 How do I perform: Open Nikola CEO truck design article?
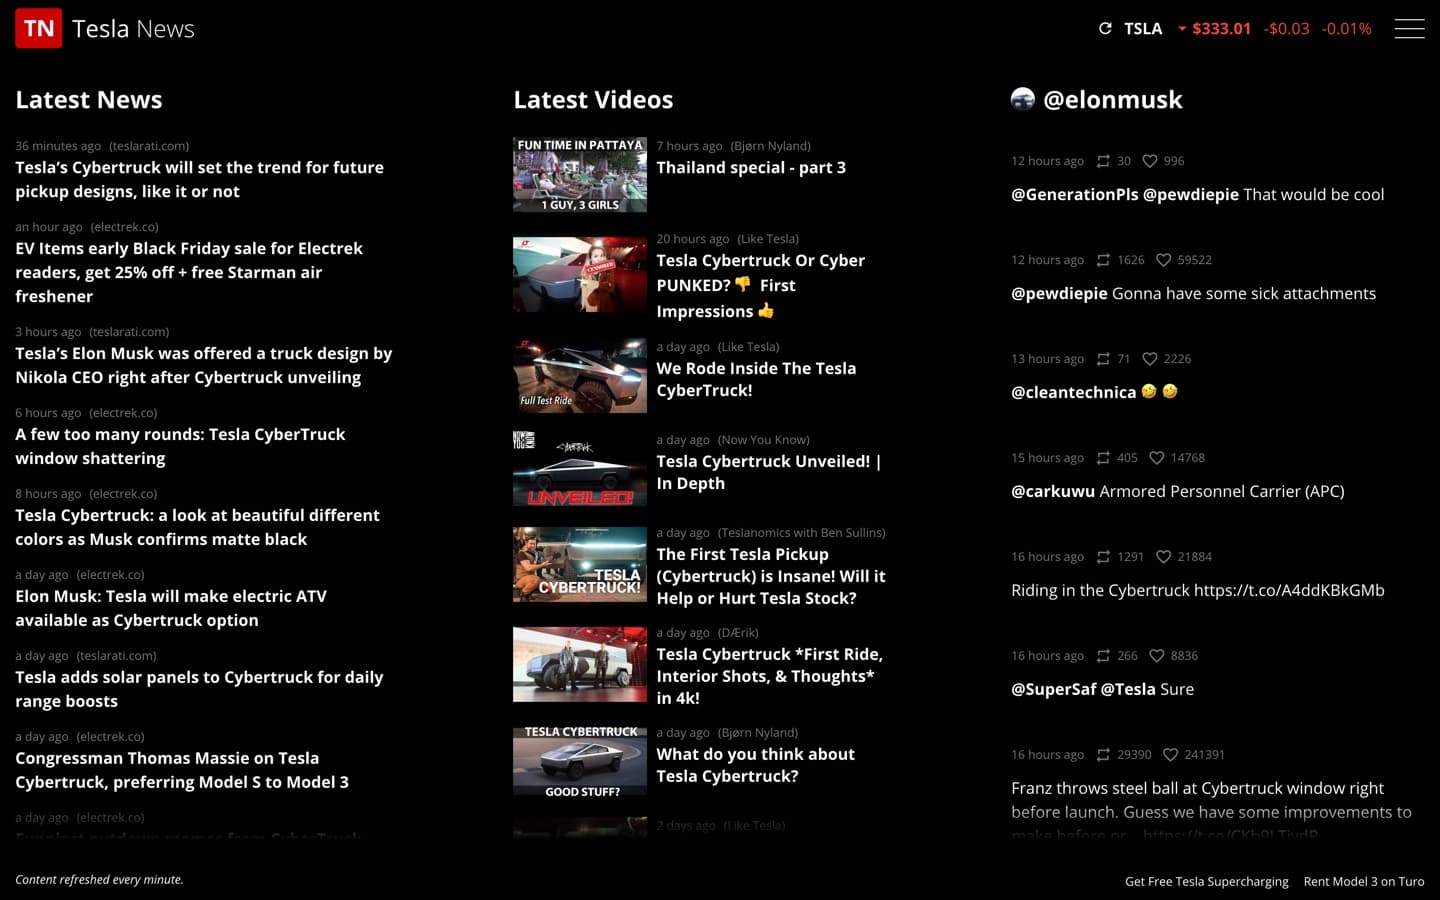[x=203, y=365]
